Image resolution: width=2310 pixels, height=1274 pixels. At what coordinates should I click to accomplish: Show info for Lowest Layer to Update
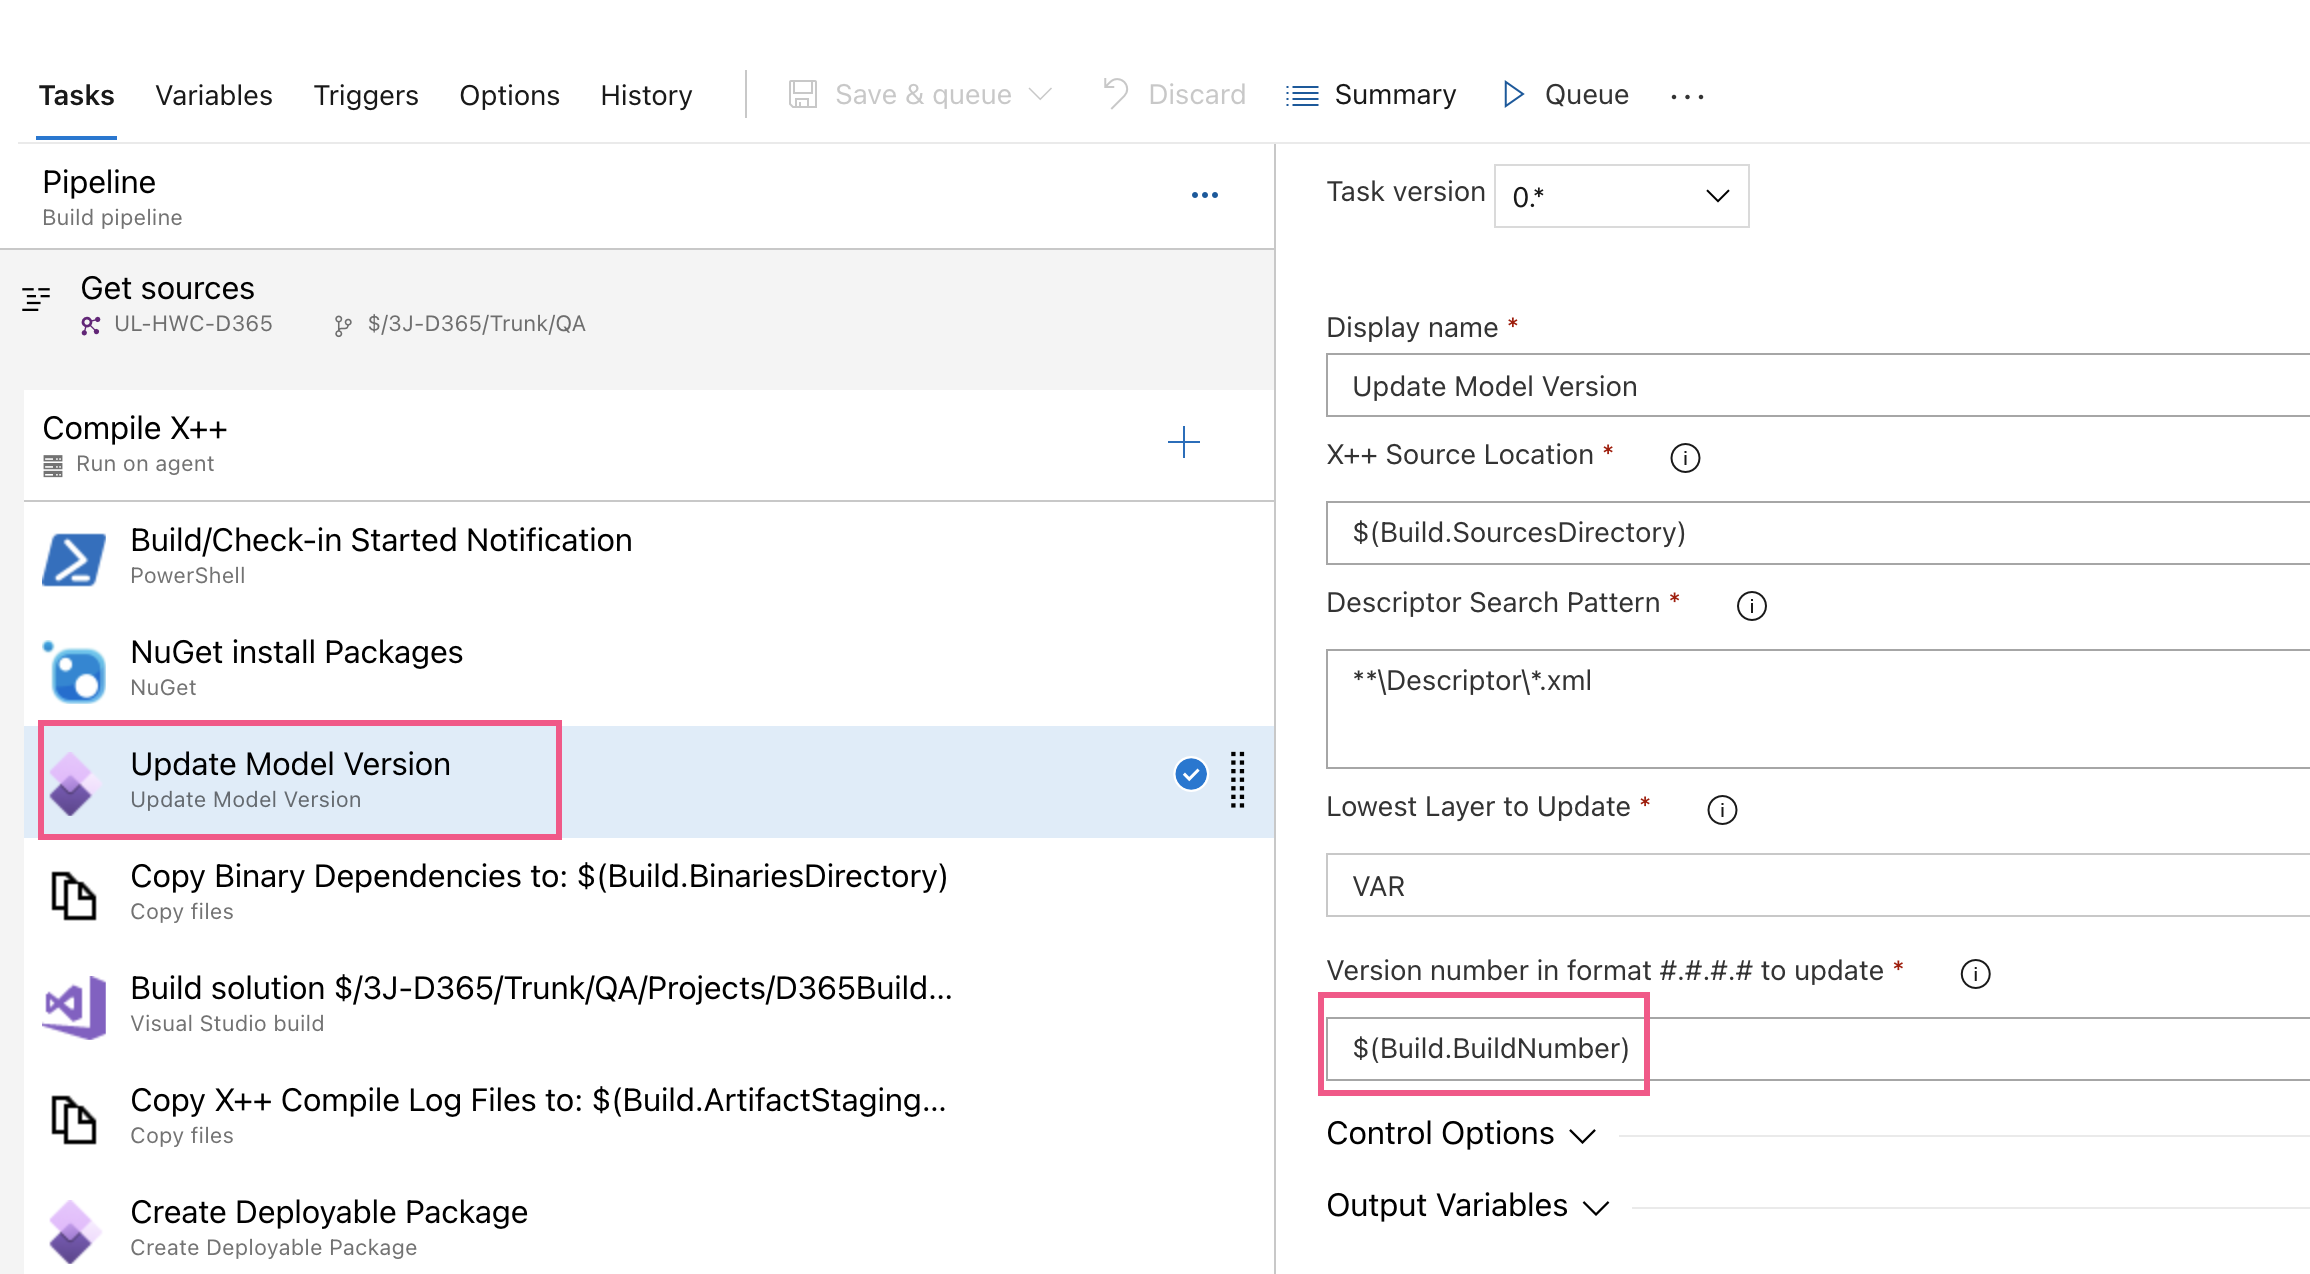click(1722, 810)
